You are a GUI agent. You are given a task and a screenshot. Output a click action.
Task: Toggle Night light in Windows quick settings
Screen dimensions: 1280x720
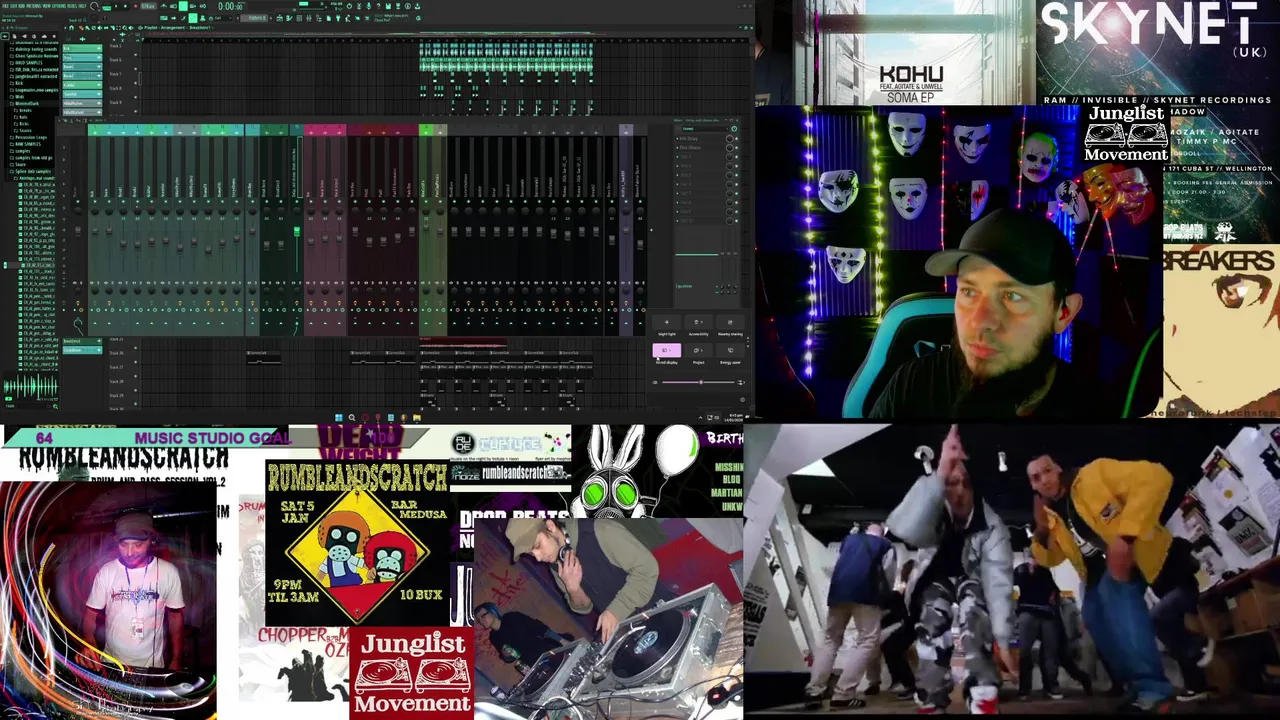[667, 322]
